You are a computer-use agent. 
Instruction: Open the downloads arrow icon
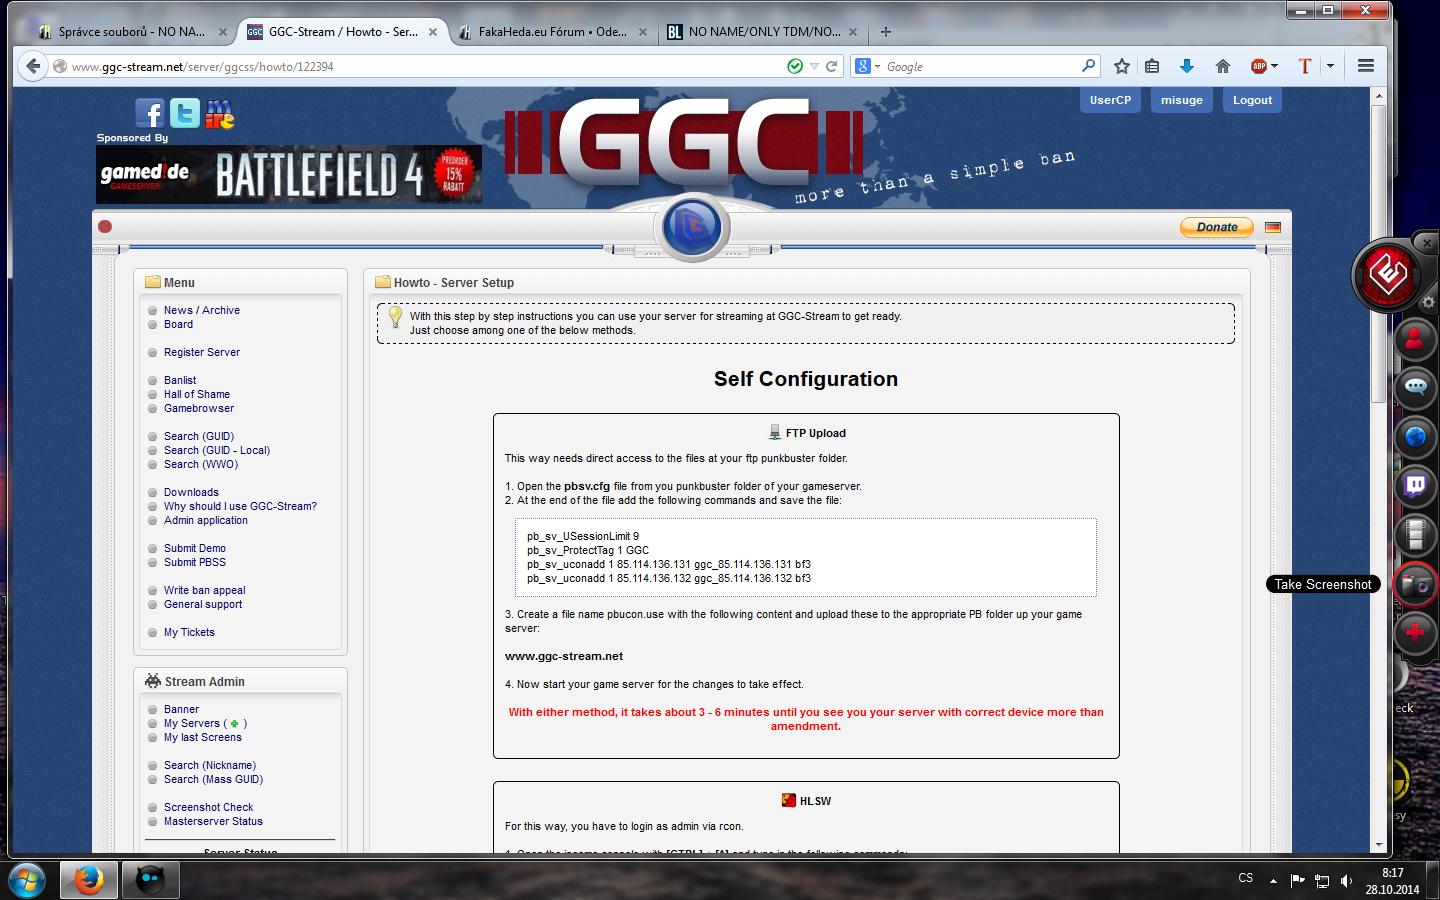[x=1187, y=66]
